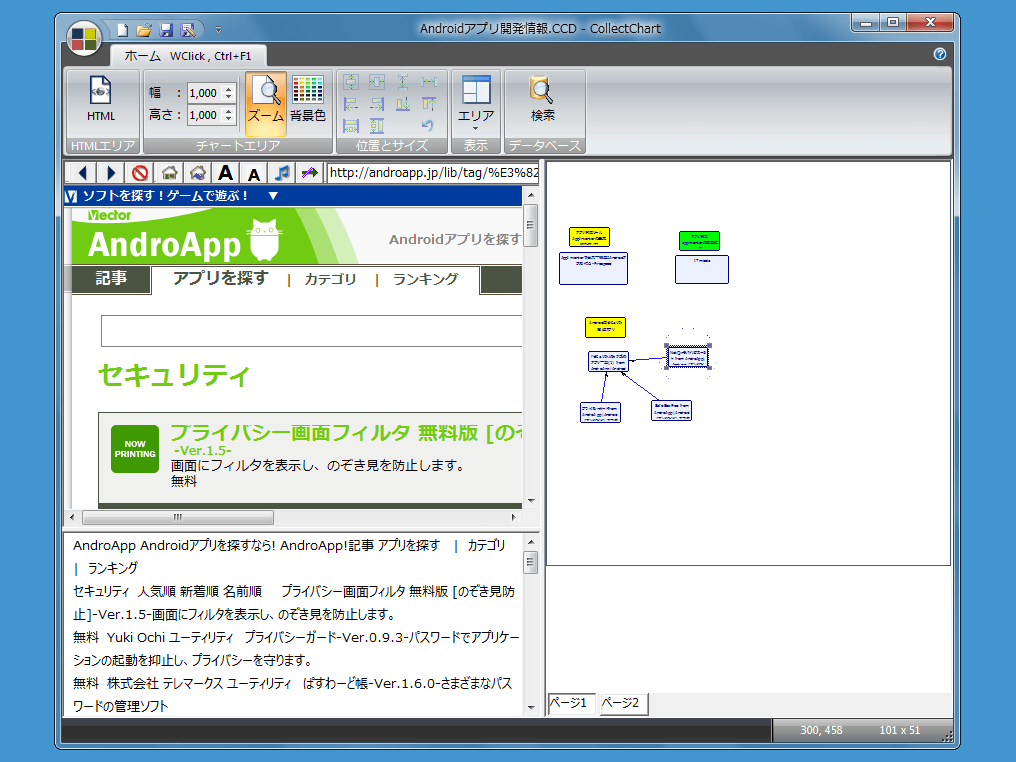Click the Save As icon in quick access
The height and width of the screenshot is (762, 1016).
pos(188,29)
